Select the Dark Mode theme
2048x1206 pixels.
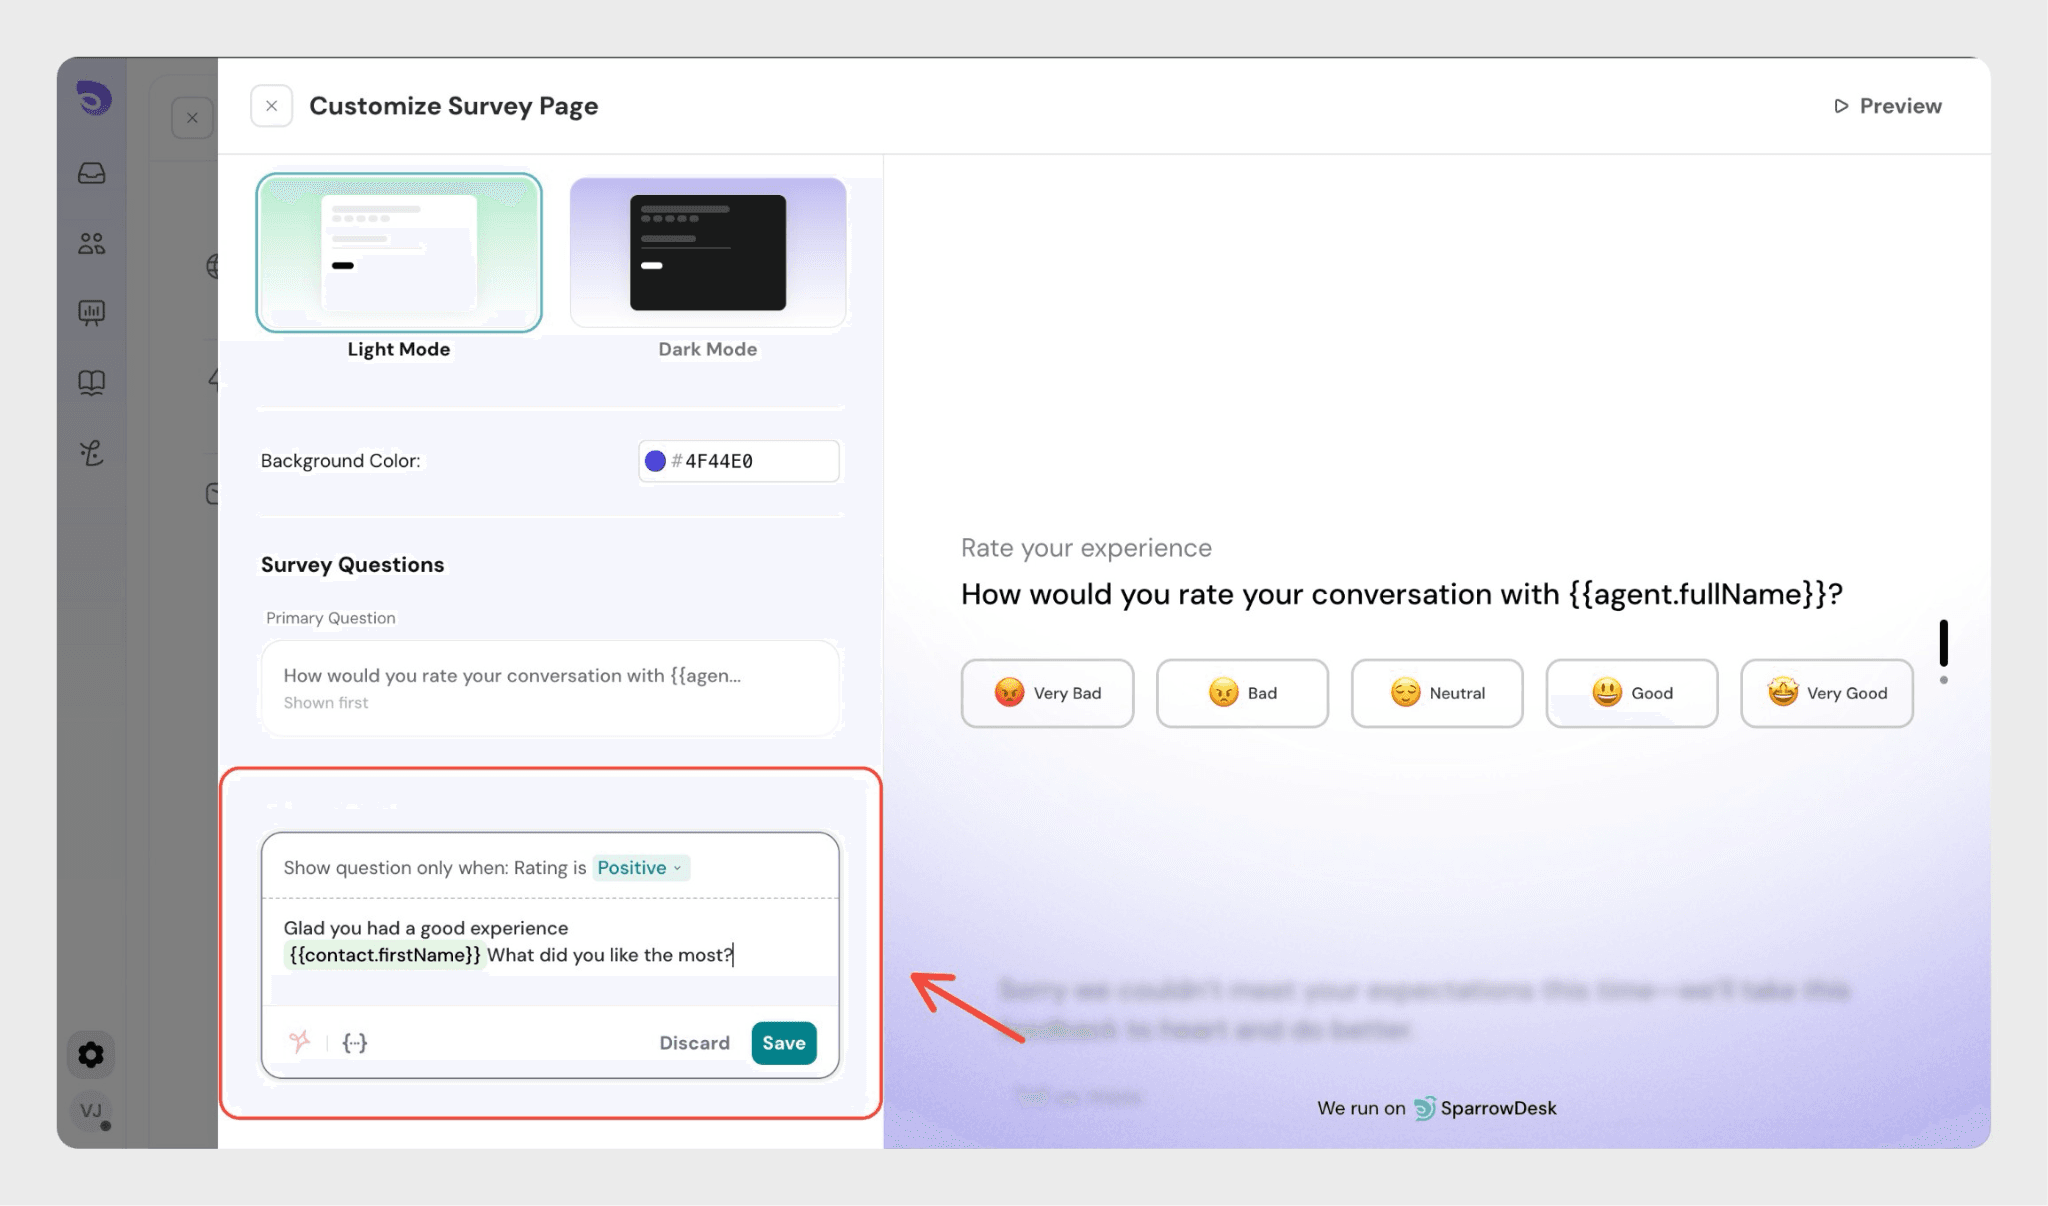click(x=708, y=253)
